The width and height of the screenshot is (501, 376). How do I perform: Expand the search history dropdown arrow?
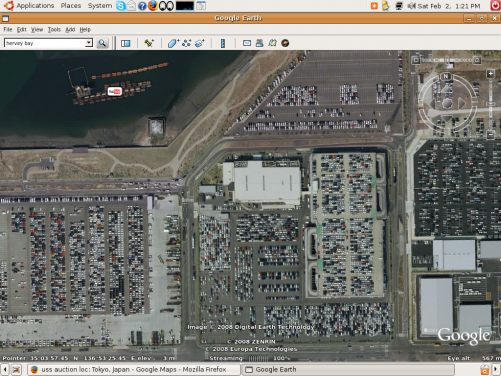(x=89, y=43)
